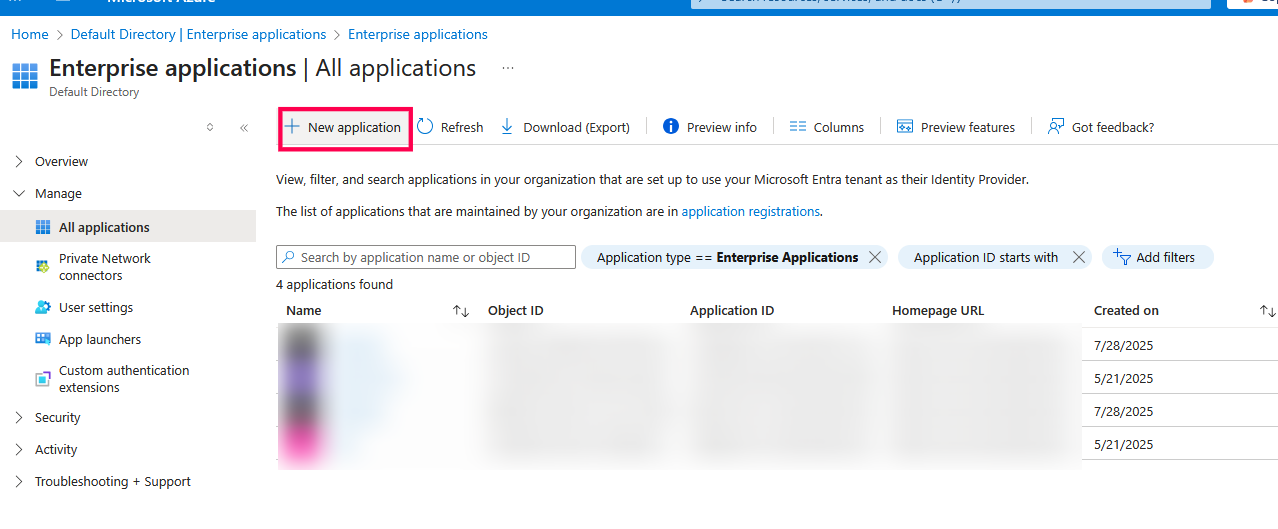
Task: Focus the search by application name field
Action: coord(426,257)
